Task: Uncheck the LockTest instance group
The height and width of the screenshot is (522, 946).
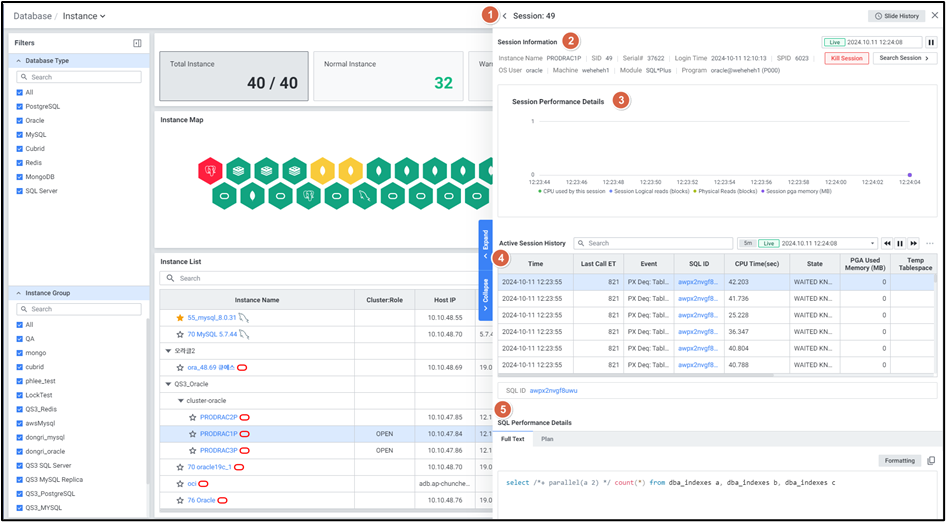Action: (x=21, y=395)
